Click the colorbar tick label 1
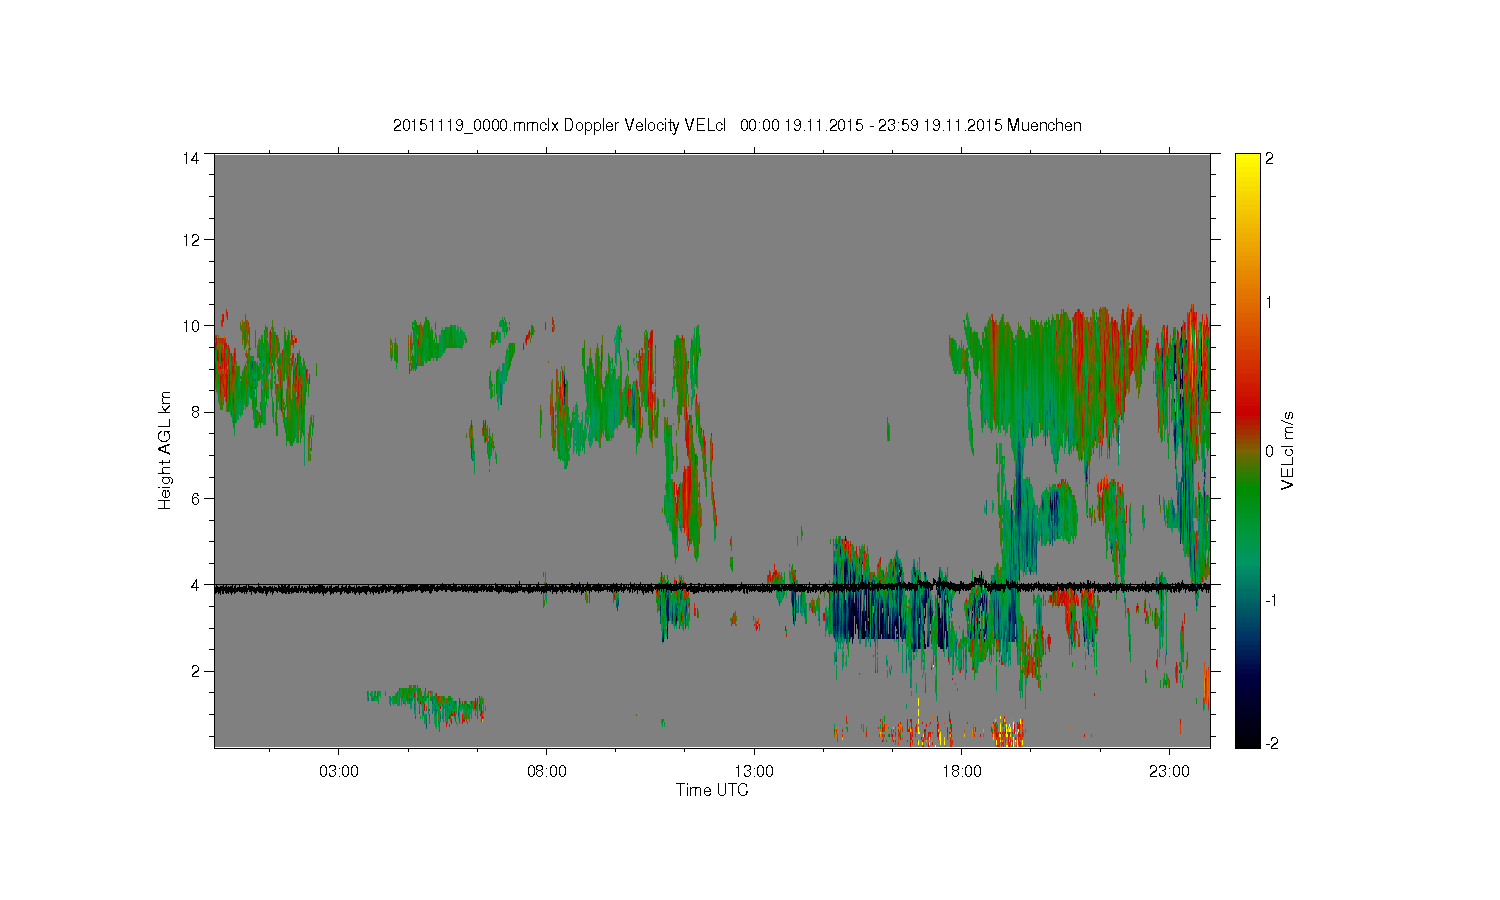Screen dimensions: 1500x900 pos(1269,302)
